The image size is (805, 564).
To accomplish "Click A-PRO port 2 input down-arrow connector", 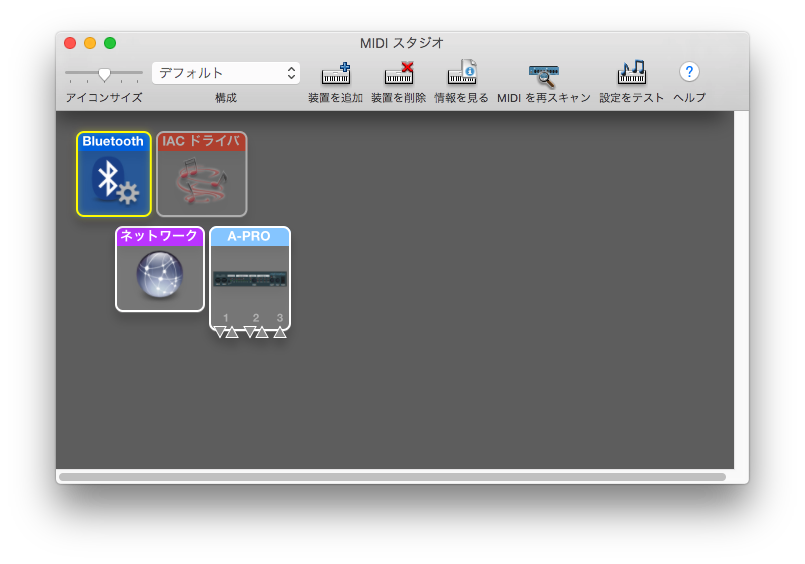I will (250, 332).
